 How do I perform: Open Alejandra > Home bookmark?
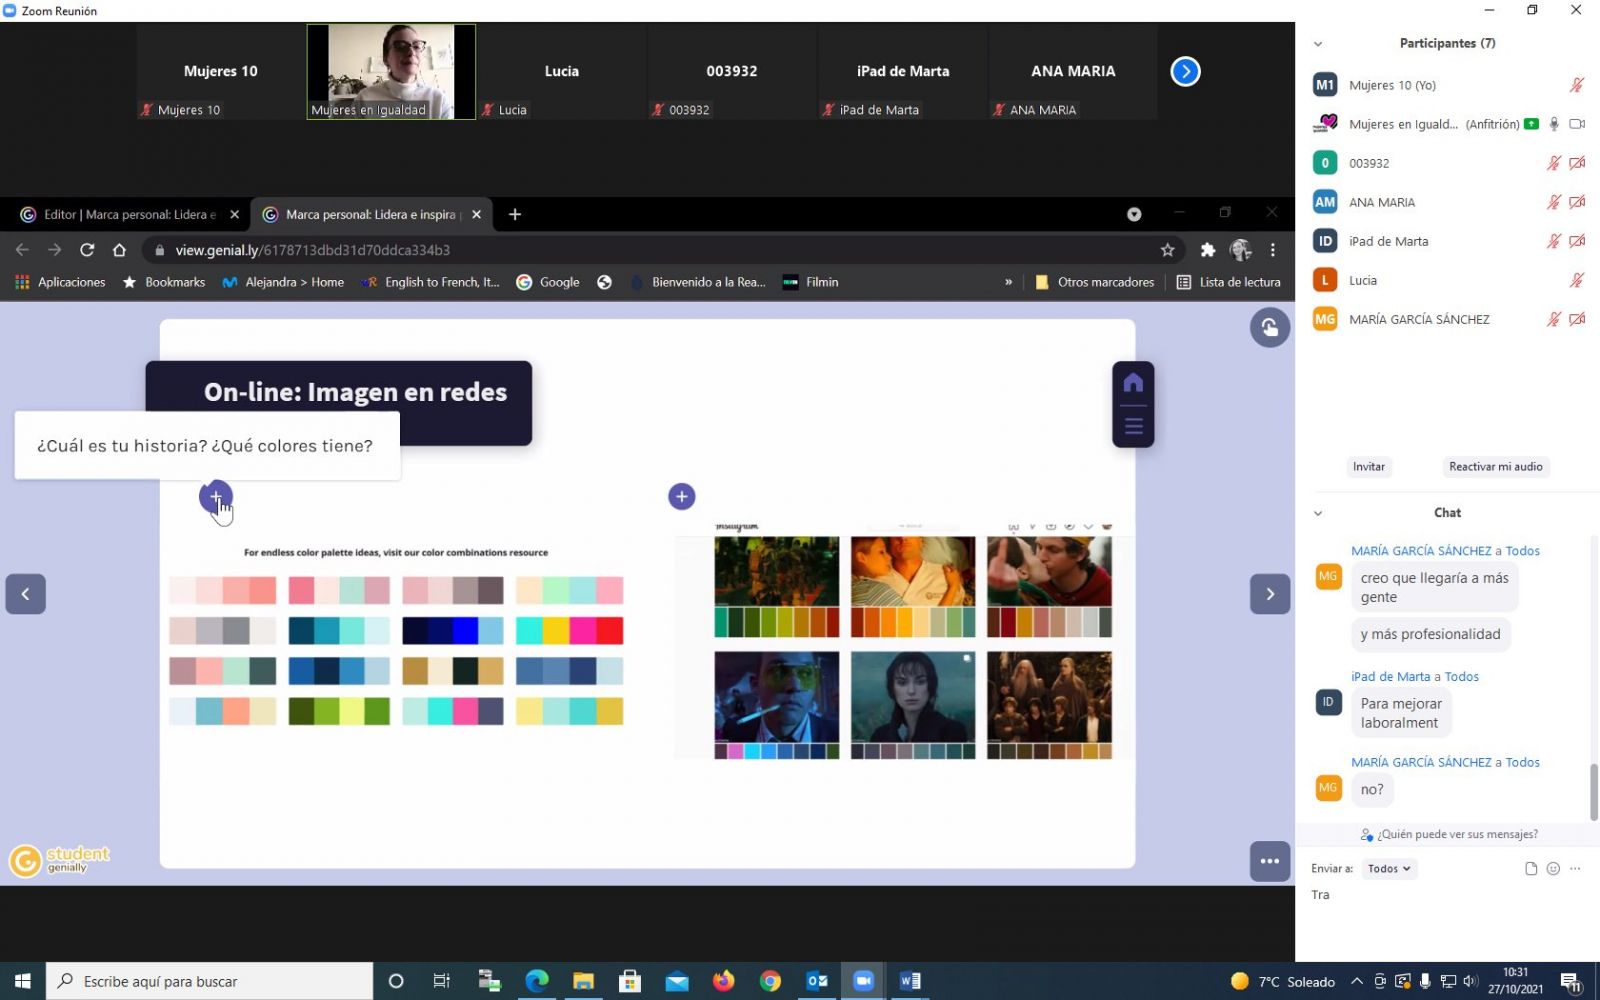coord(283,282)
